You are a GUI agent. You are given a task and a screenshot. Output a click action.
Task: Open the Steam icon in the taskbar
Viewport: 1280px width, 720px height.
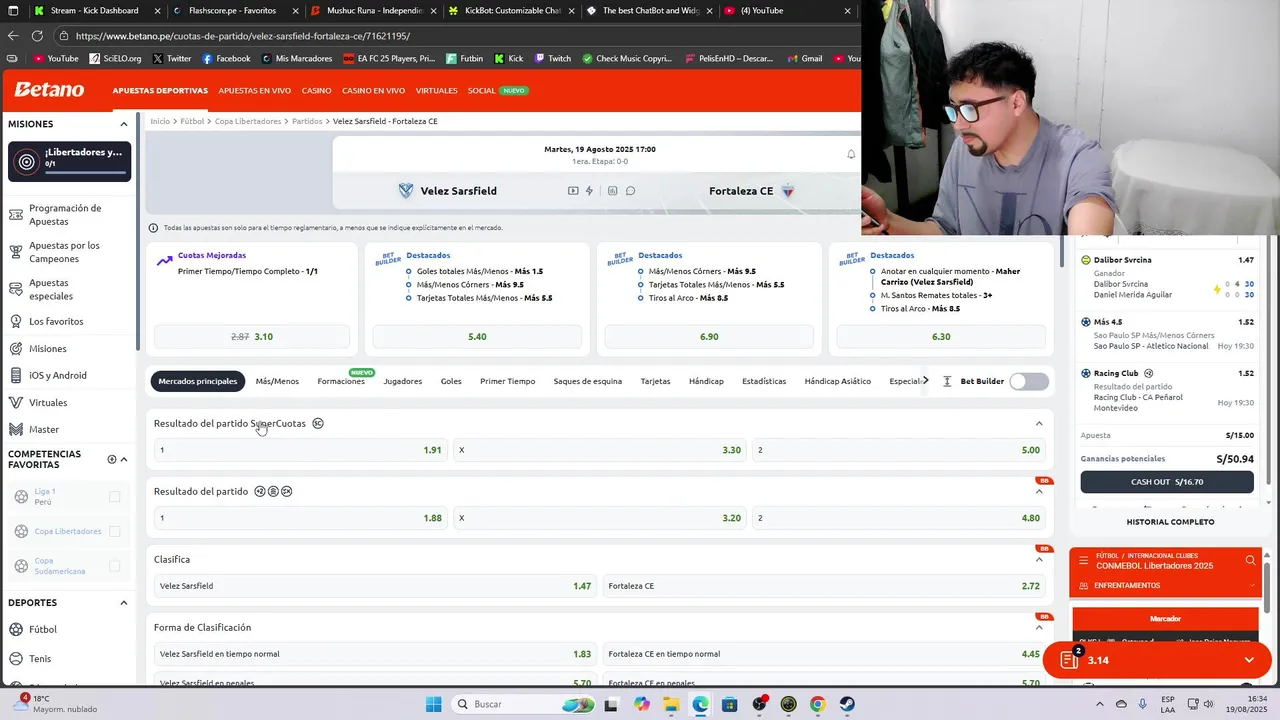846,704
